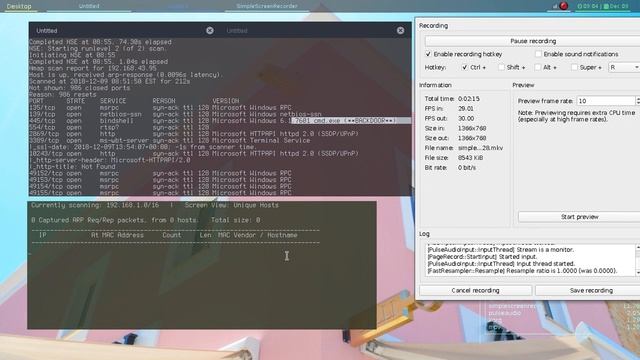Click the 445/tcp bindshell row in the terminal
The image size is (640, 360).
click(x=220, y=120)
